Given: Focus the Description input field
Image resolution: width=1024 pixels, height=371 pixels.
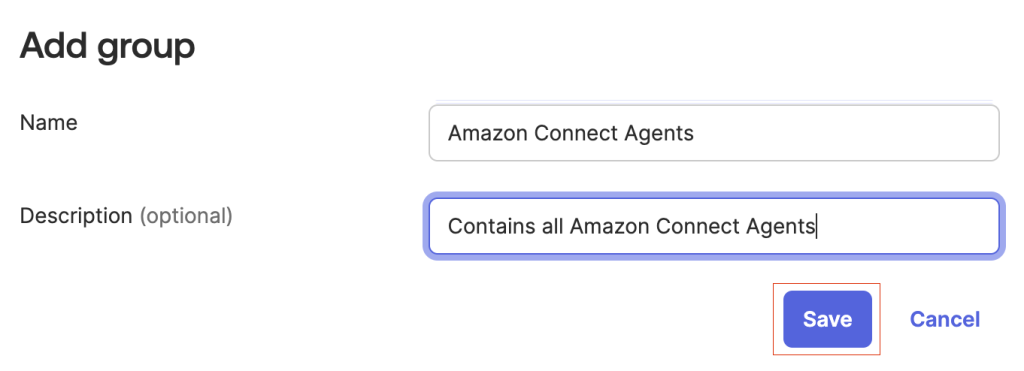Looking at the screenshot, I should click(714, 226).
